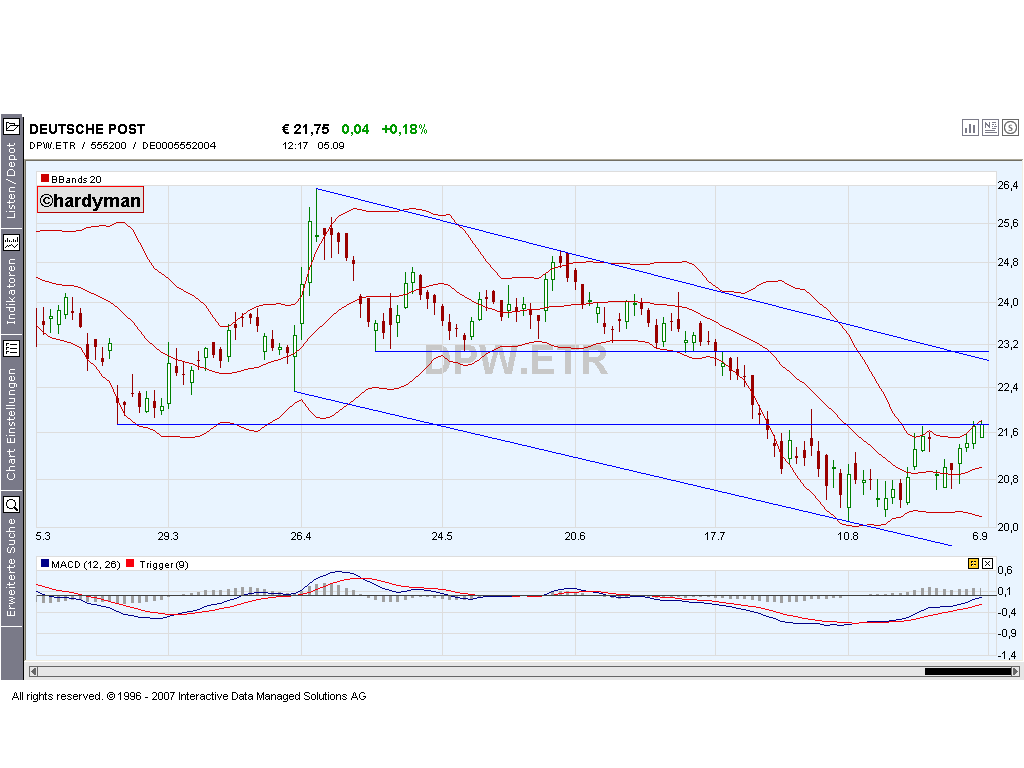The image size is (1024, 768).
Task: Open MACD settings via yellow grid icon
Action: coord(971,564)
